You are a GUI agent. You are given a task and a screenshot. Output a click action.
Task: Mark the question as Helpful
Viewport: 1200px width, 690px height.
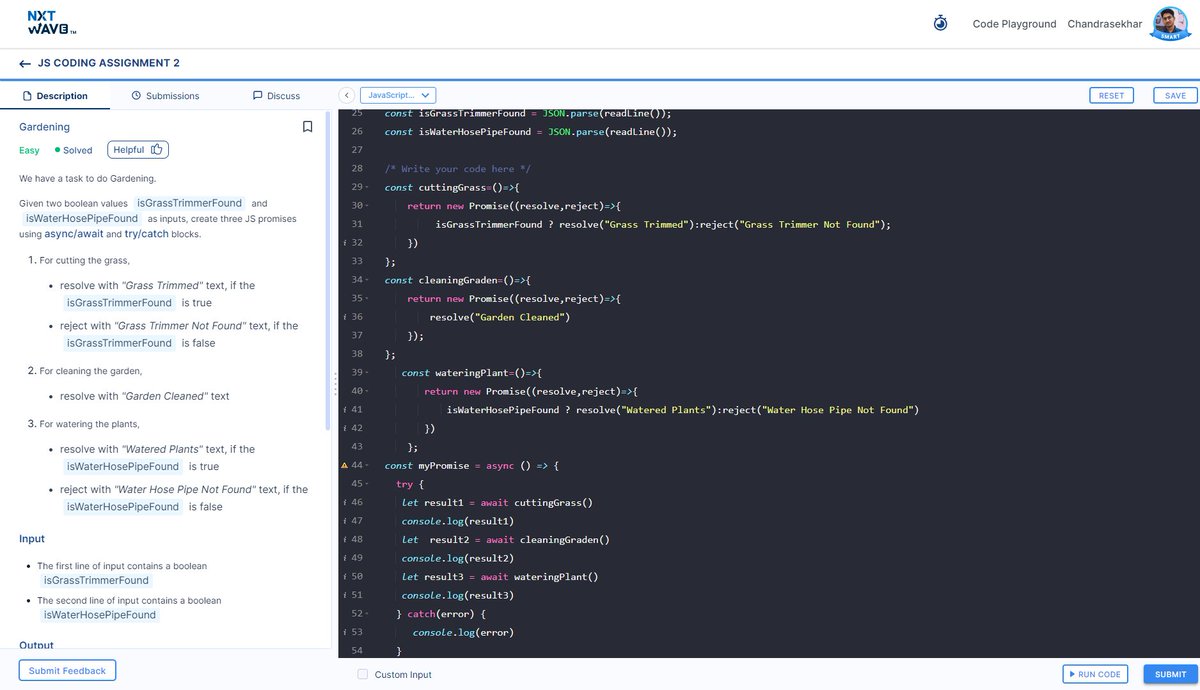coord(138,150)
